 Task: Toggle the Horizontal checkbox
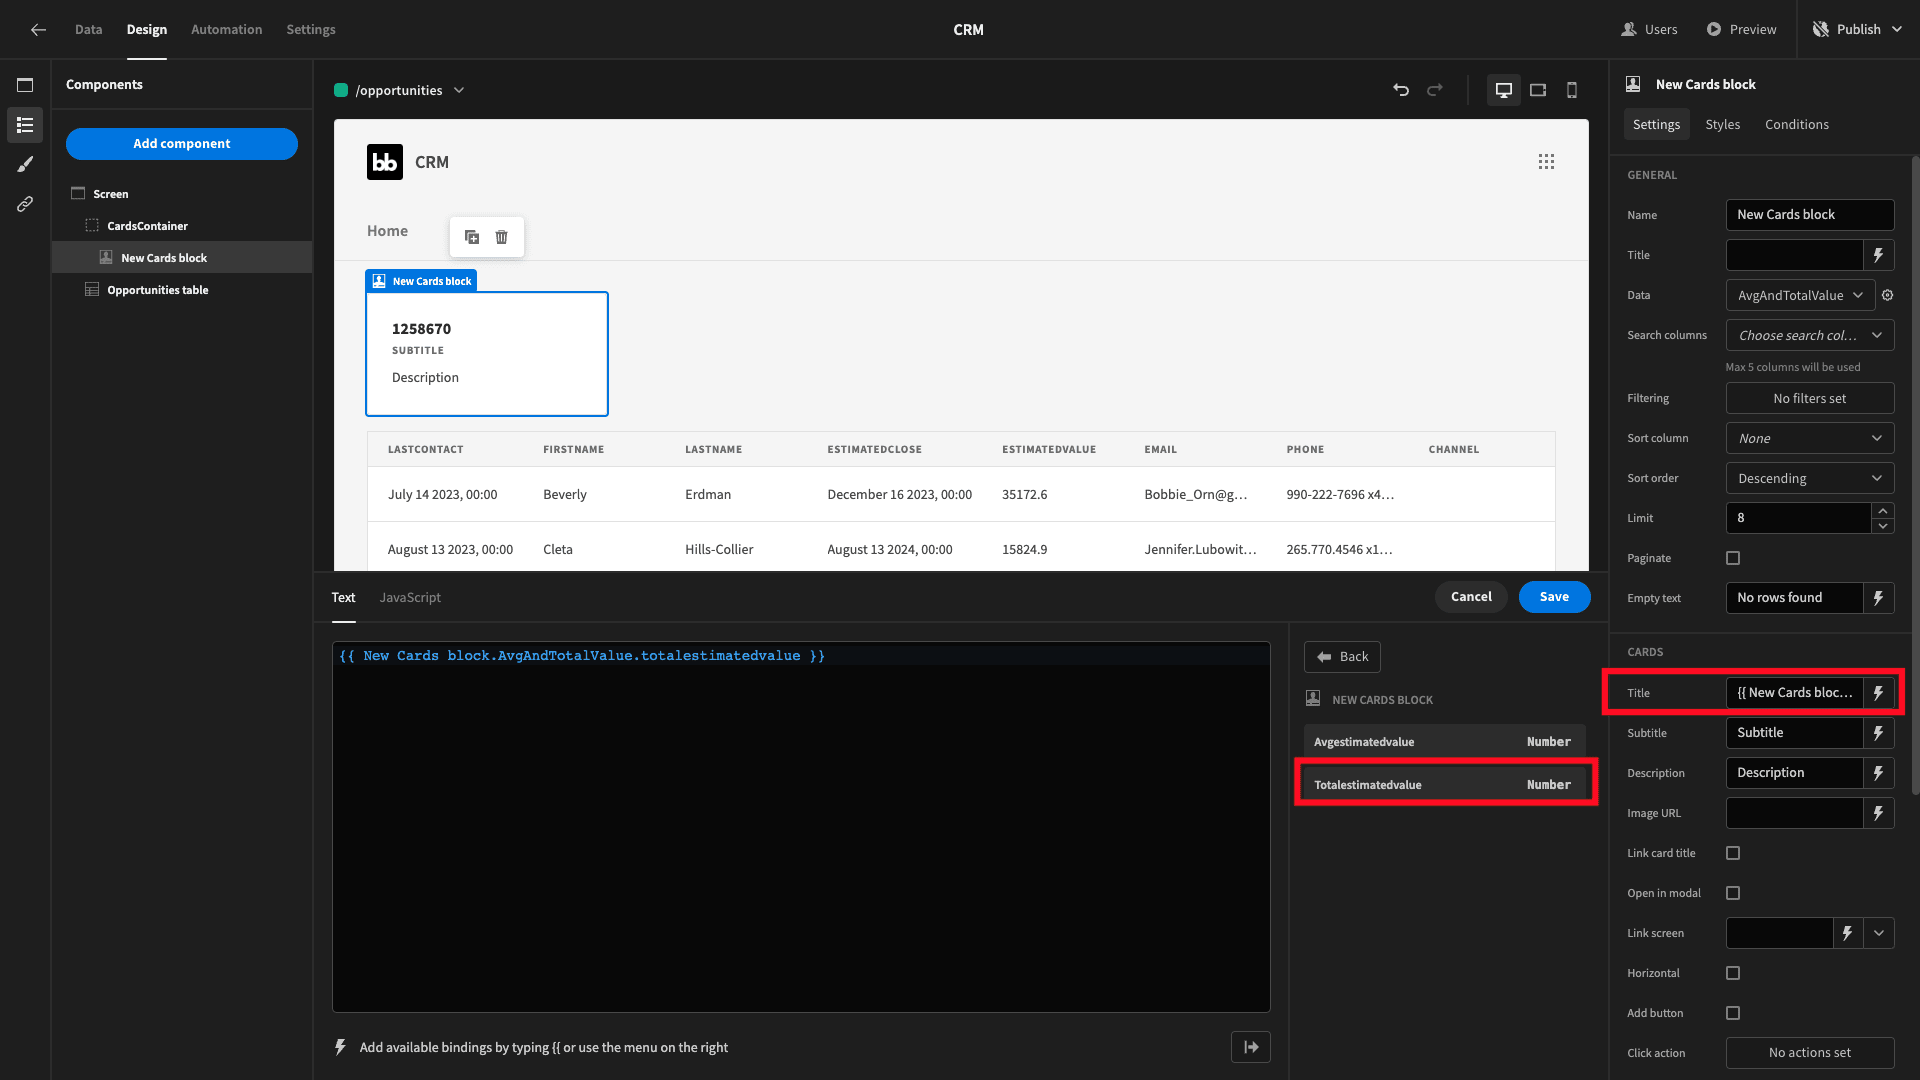point(1733,973)
